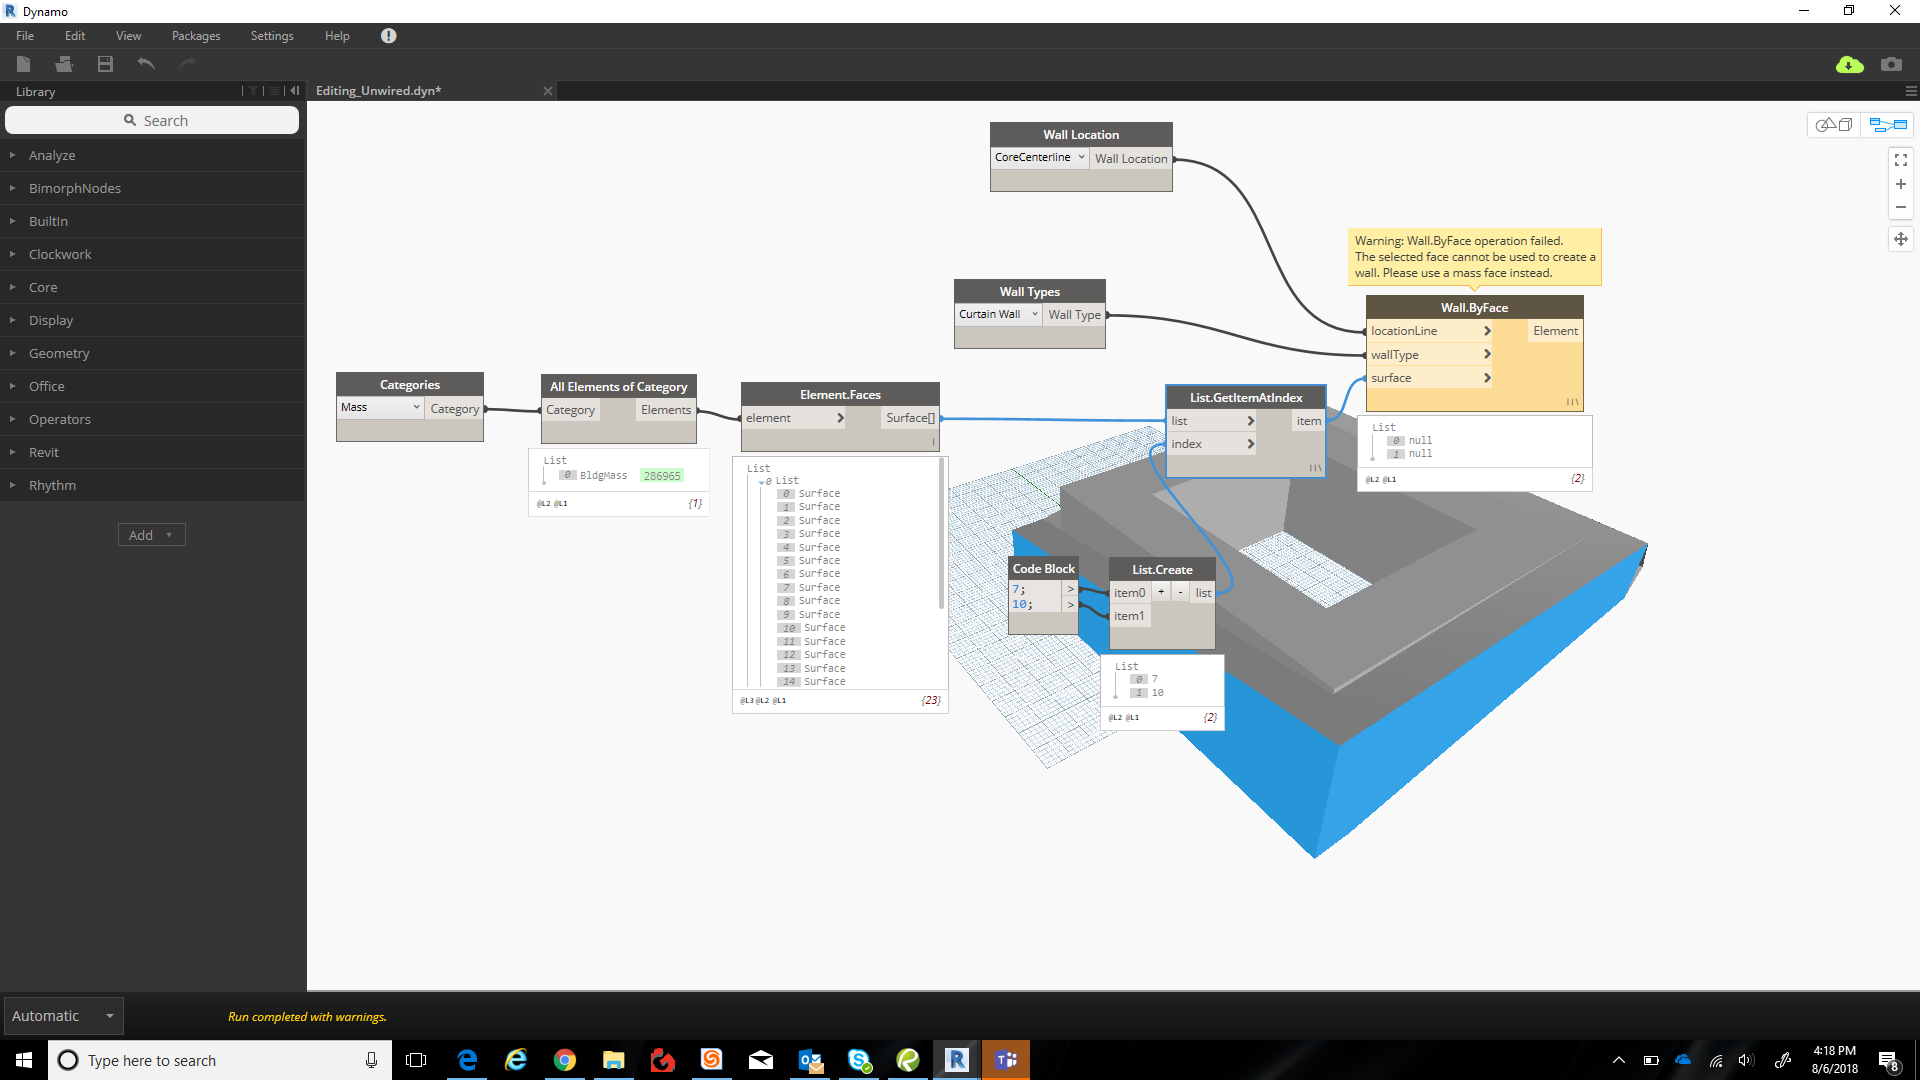The width and height of the screenshot is (1920, 1080).
Task: Click the Add button in Library
Action: [152, 535]
